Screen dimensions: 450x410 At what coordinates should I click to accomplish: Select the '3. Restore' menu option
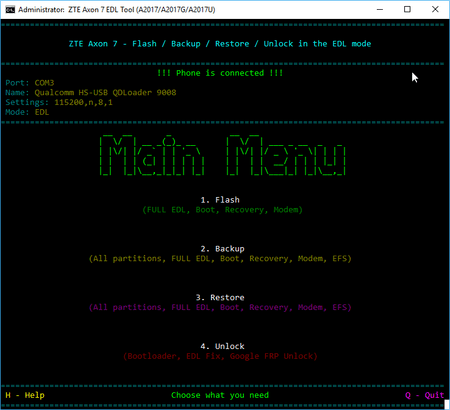tap(220, 297)
